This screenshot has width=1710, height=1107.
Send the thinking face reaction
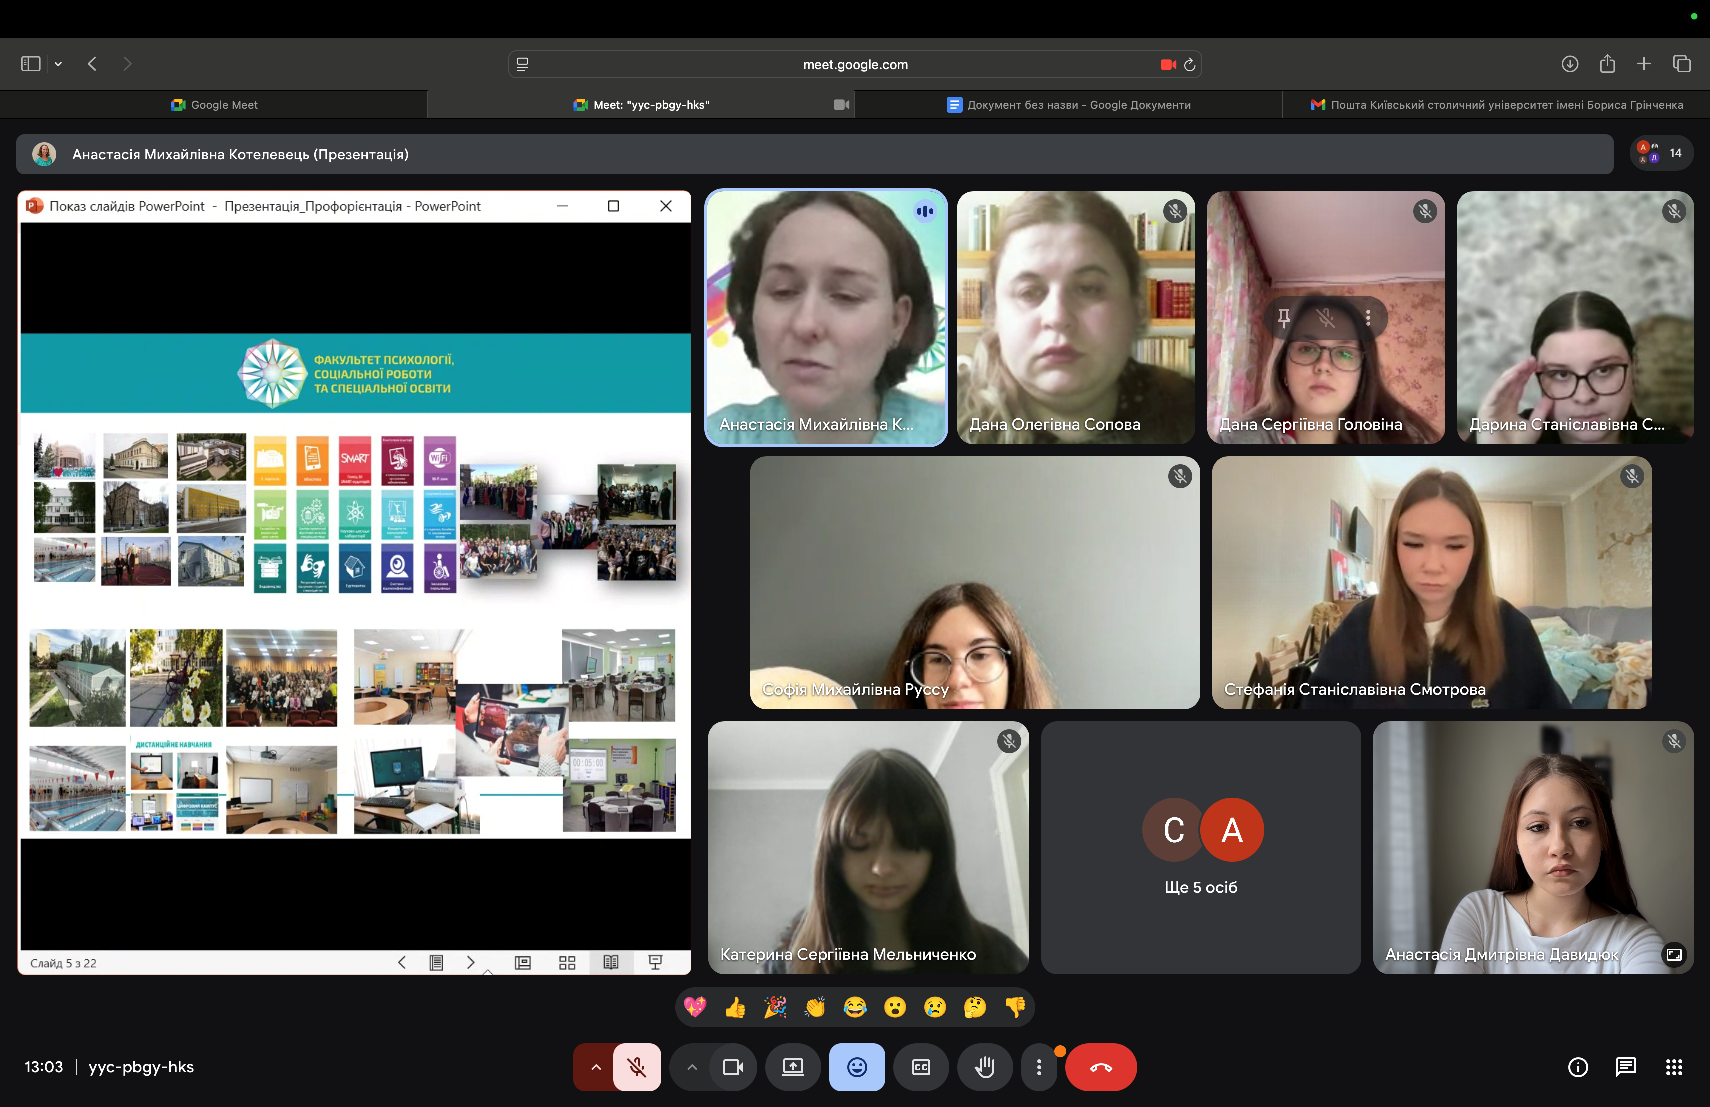click(975, 1007)
